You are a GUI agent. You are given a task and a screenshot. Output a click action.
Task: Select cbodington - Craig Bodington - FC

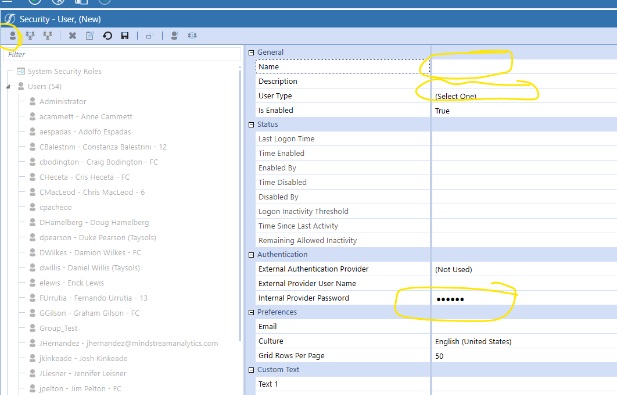tap(99, 162)
